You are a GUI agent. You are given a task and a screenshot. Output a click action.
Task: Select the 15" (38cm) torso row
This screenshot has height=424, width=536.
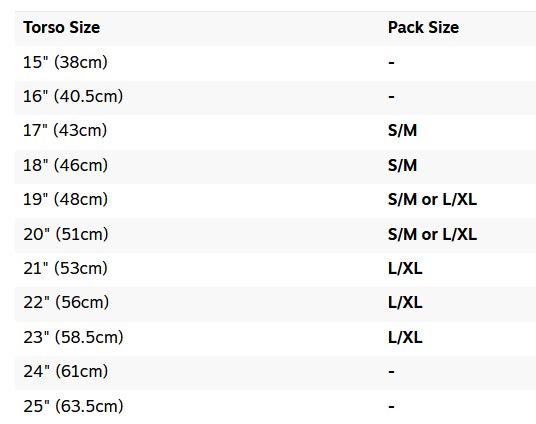tap(275, 63)
